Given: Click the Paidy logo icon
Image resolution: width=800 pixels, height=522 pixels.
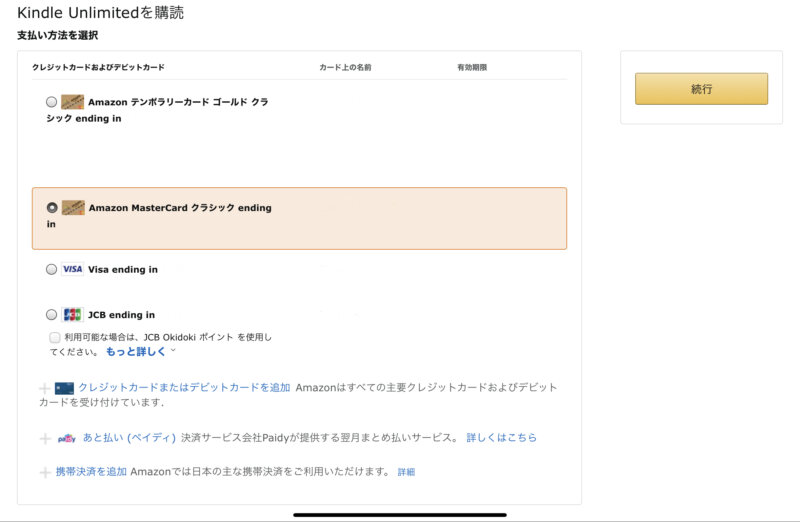Looking at the screenshot, I should coord(66,438).
